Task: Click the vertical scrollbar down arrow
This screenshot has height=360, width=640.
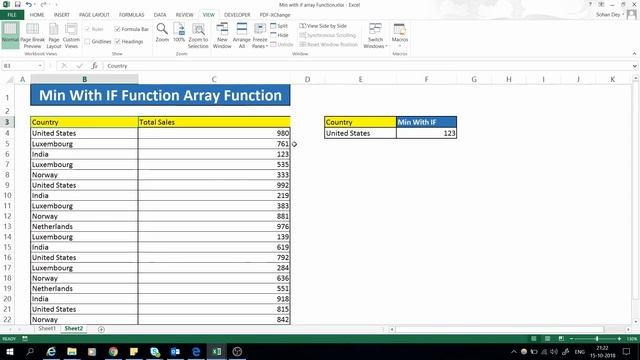Action: pos(636,322)
